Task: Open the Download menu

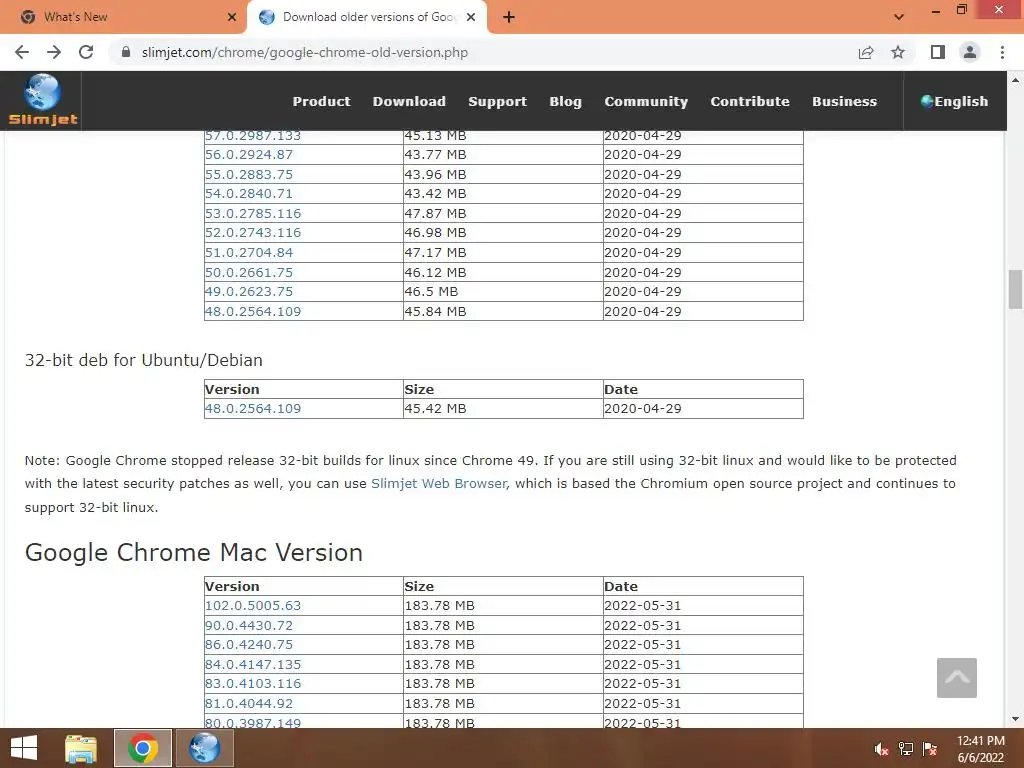Action: 409,101
